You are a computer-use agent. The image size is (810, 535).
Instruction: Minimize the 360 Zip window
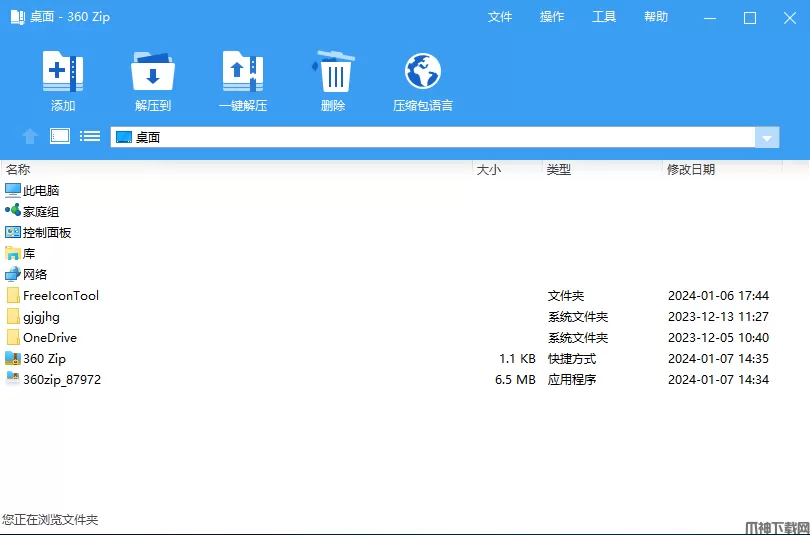pos(710,19)
